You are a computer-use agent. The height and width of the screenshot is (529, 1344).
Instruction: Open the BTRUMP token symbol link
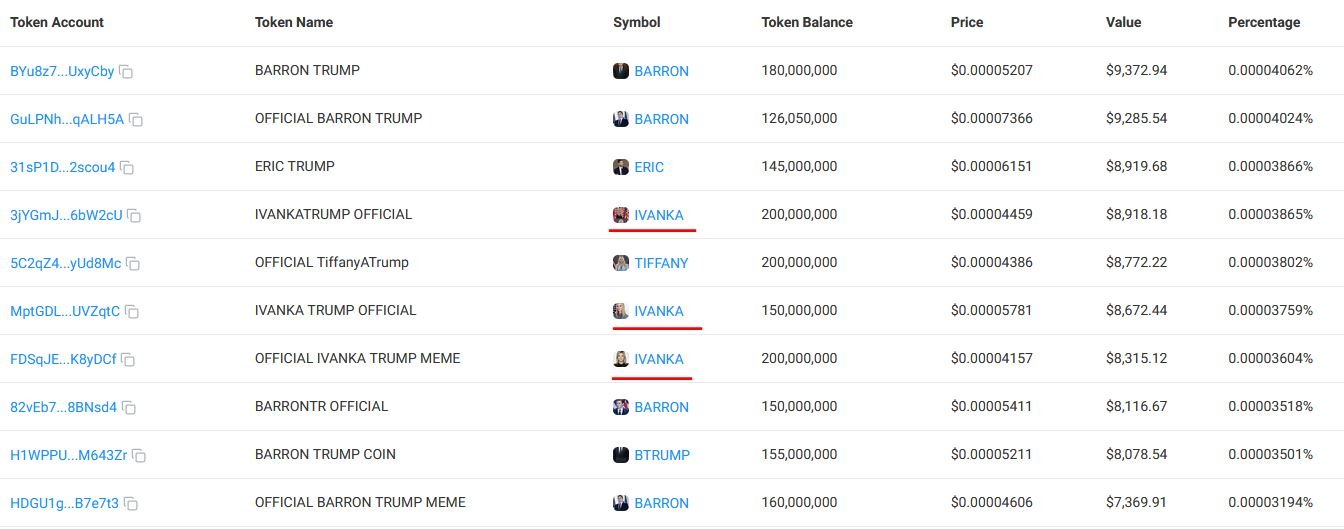(662, 455)
